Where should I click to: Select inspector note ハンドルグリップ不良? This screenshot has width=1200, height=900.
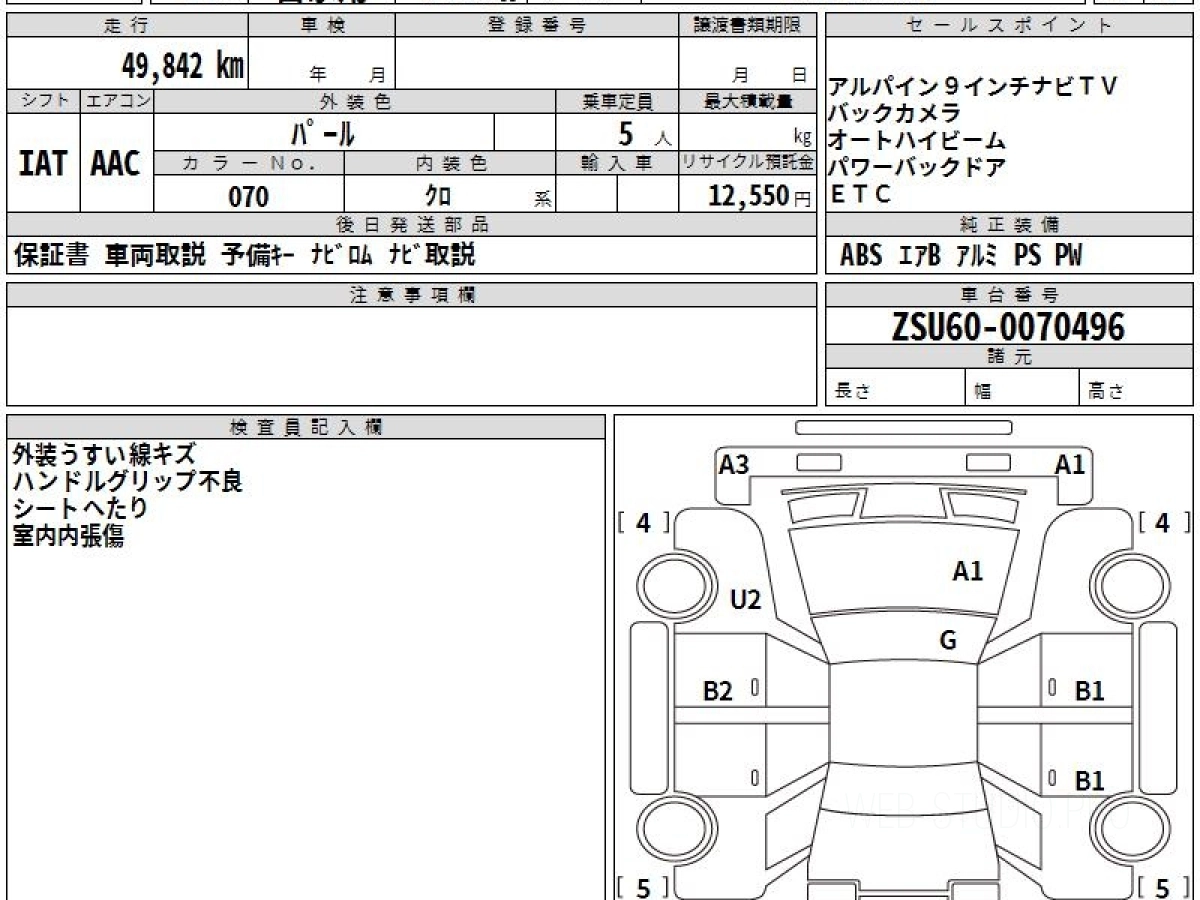click(x=128, y=482)
